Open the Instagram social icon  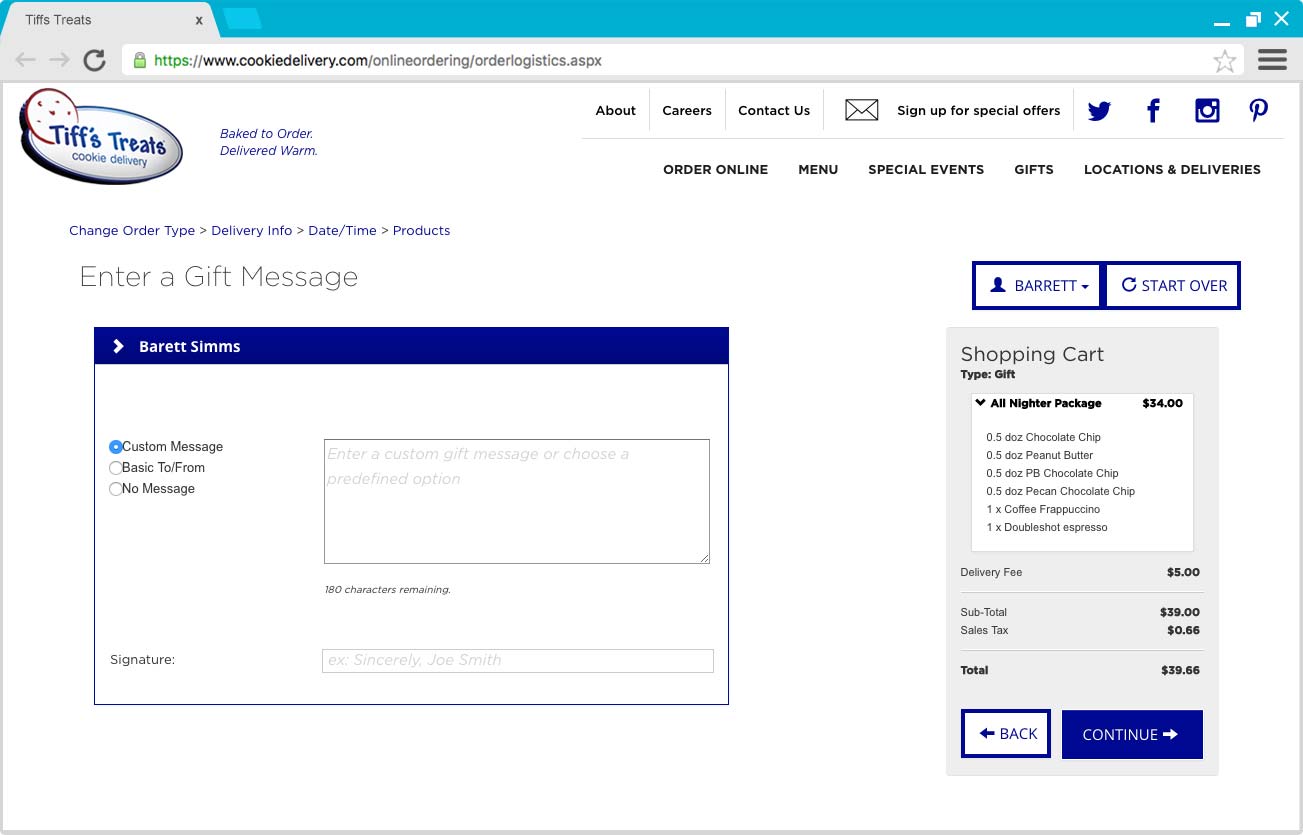[x=1207, y=111]
